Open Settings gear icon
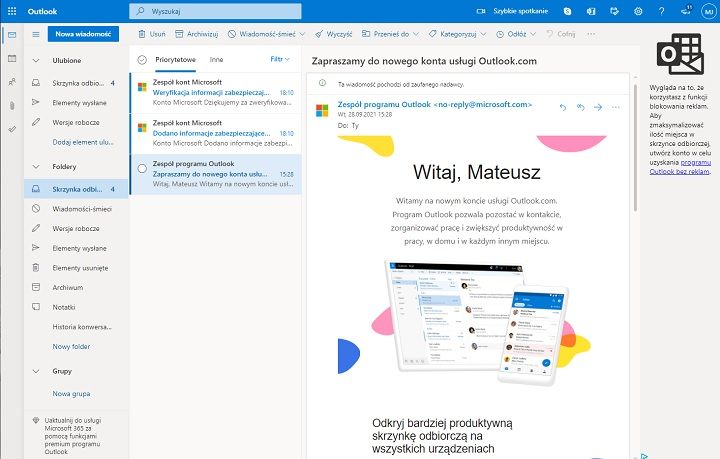 639,11
